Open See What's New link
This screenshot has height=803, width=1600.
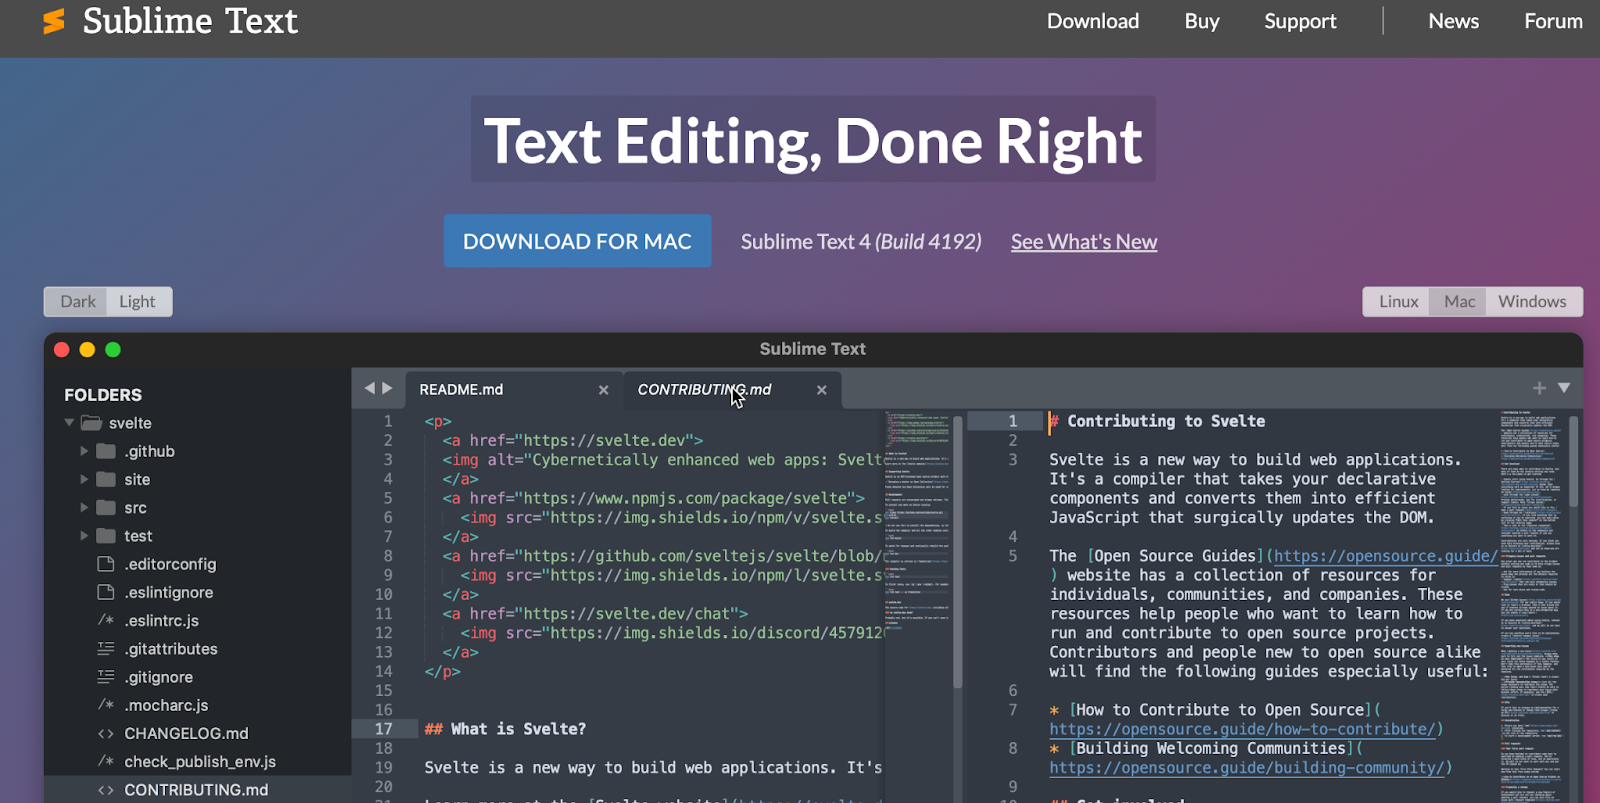[x=1083, y=242]
